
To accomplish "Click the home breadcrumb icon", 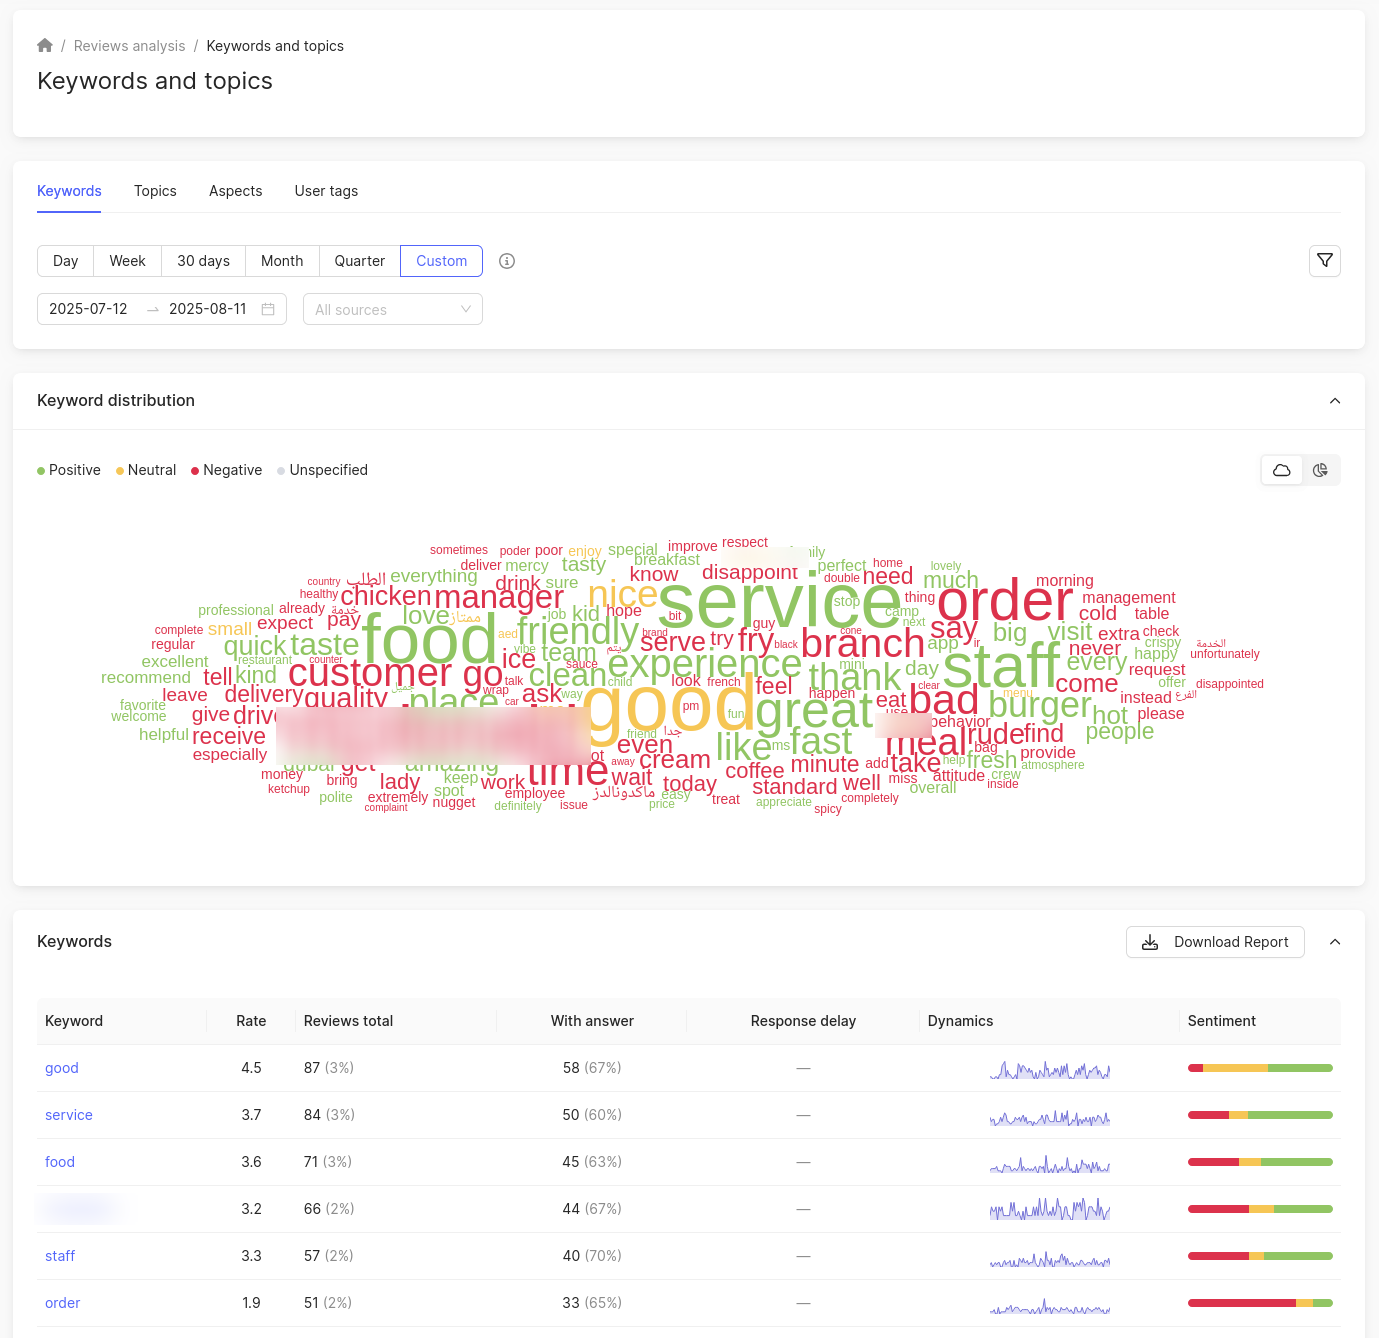I will coord(45,46).
